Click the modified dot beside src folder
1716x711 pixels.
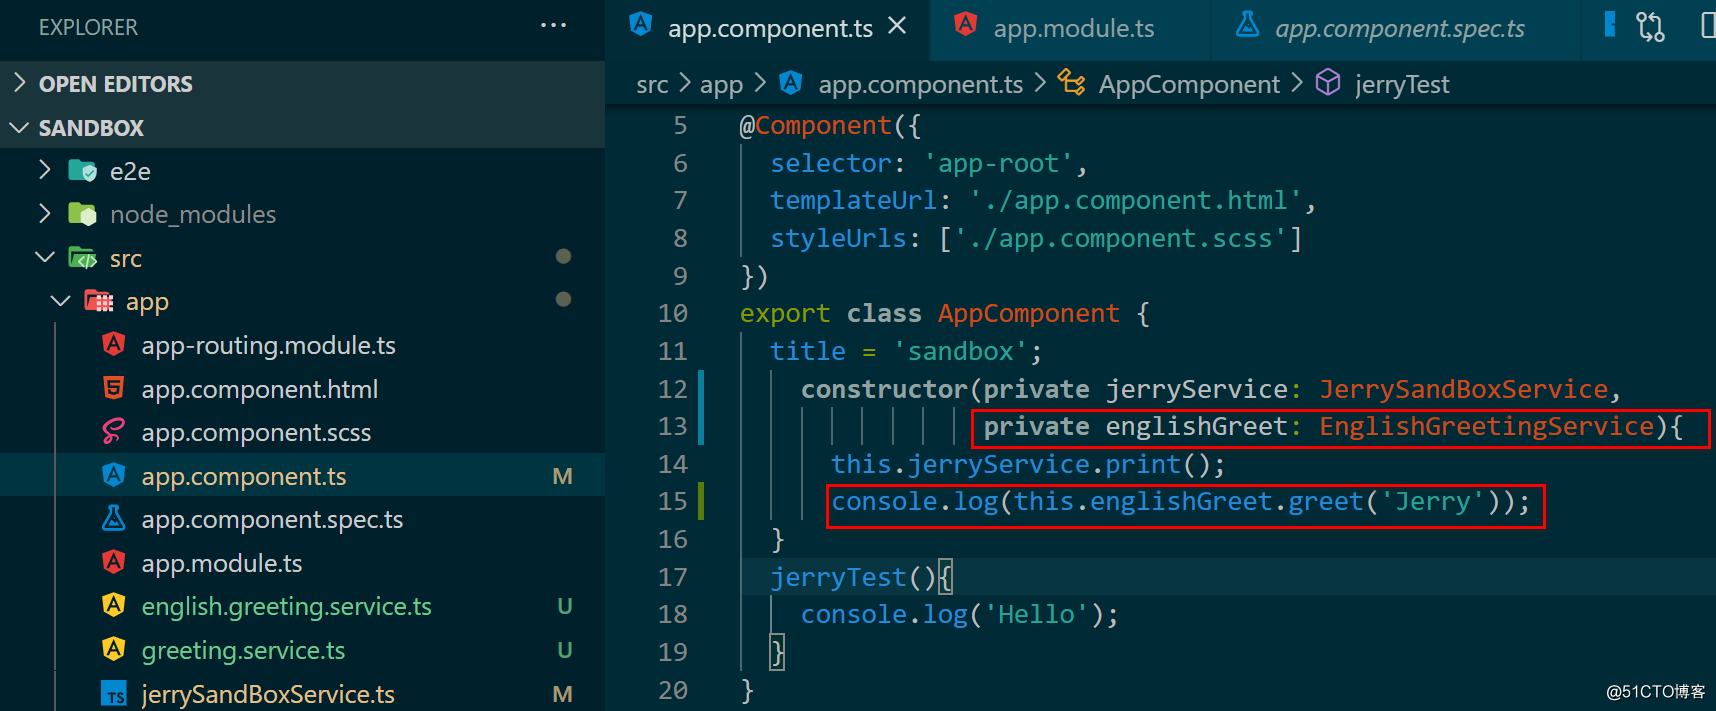point(563,256)
